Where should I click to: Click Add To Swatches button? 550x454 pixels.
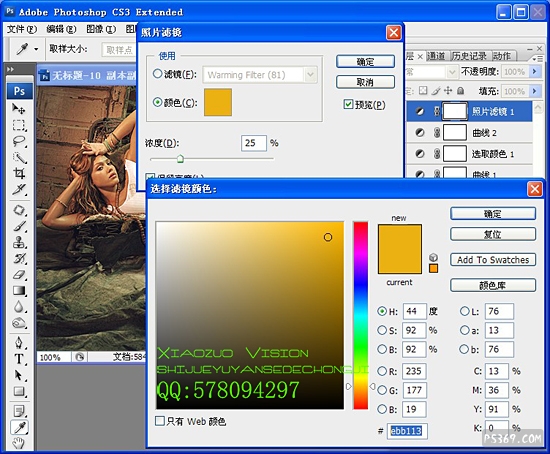pos(493,260)
